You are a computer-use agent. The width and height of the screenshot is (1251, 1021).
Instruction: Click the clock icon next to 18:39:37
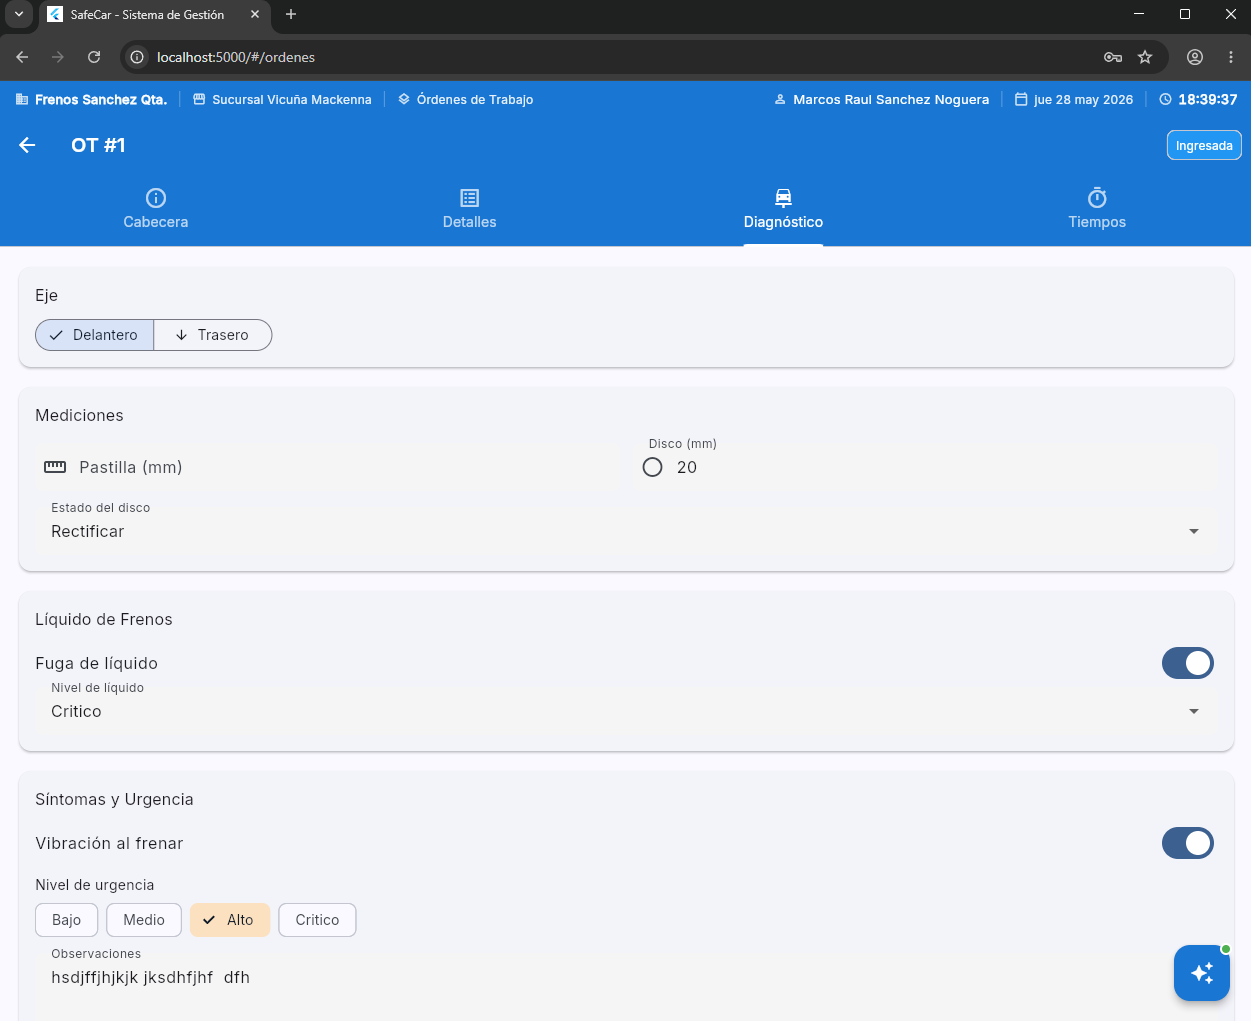1165,100
